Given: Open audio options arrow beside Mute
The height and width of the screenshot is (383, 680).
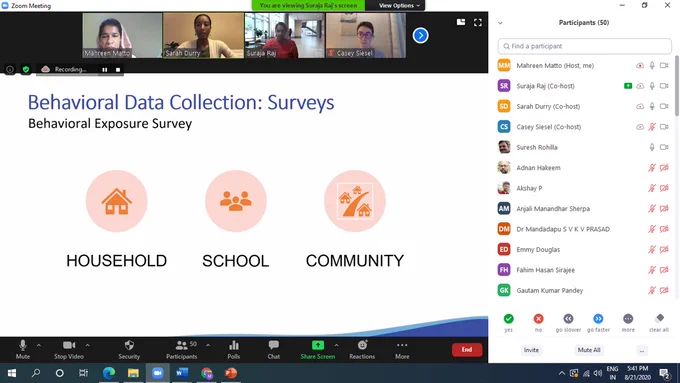Looking at the screenshot, I should pyautogui.click(x=39, y=345).
